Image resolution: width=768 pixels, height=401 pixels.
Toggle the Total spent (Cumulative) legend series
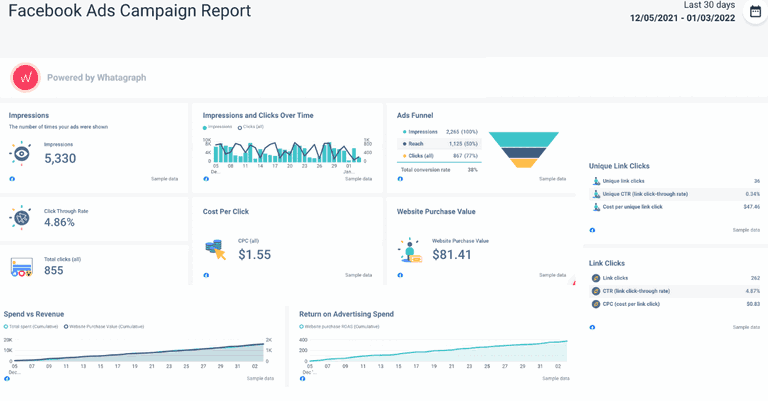[x=31, y=326]
